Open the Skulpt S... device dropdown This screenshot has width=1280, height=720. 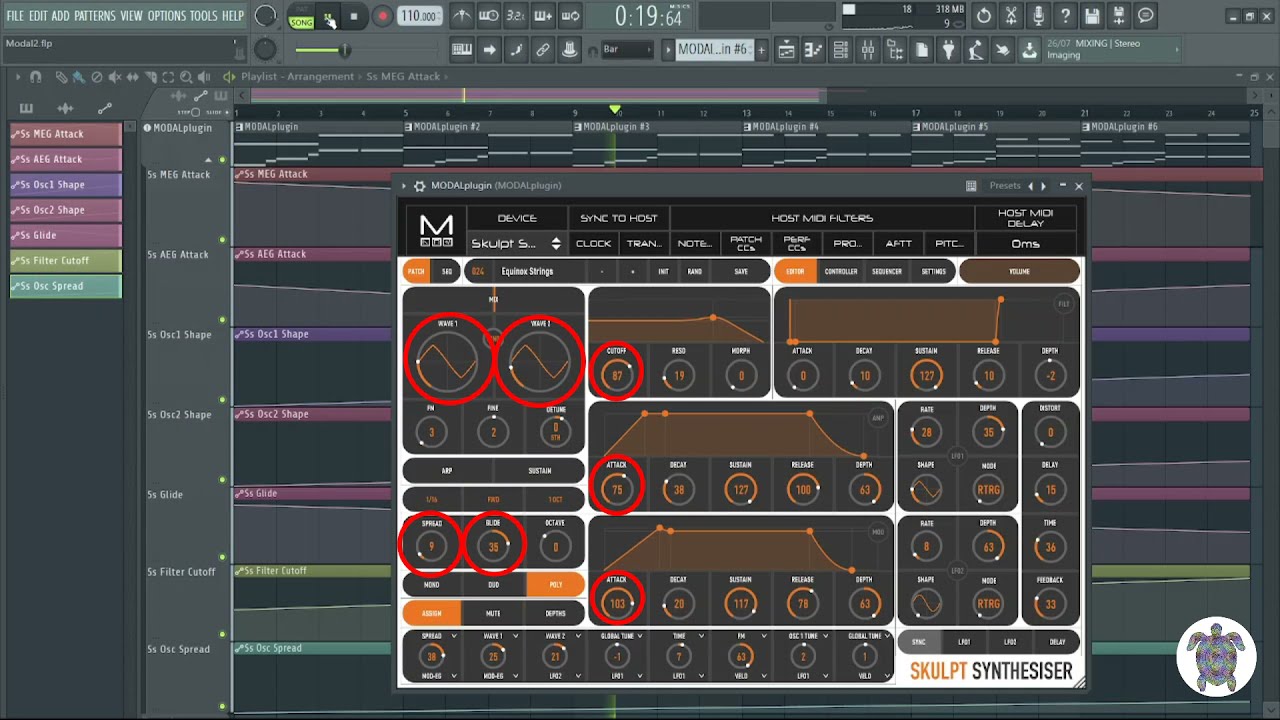coord(516,243)
